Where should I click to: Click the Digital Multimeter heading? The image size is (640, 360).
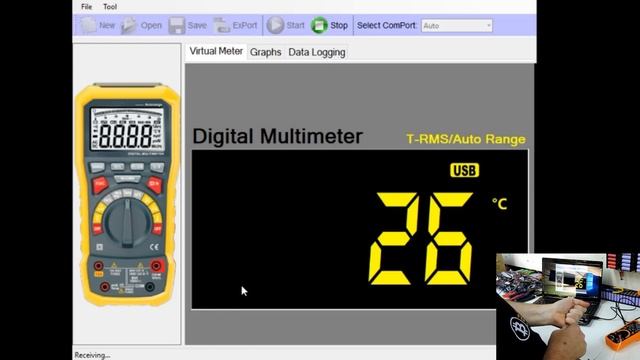(278, 136)
